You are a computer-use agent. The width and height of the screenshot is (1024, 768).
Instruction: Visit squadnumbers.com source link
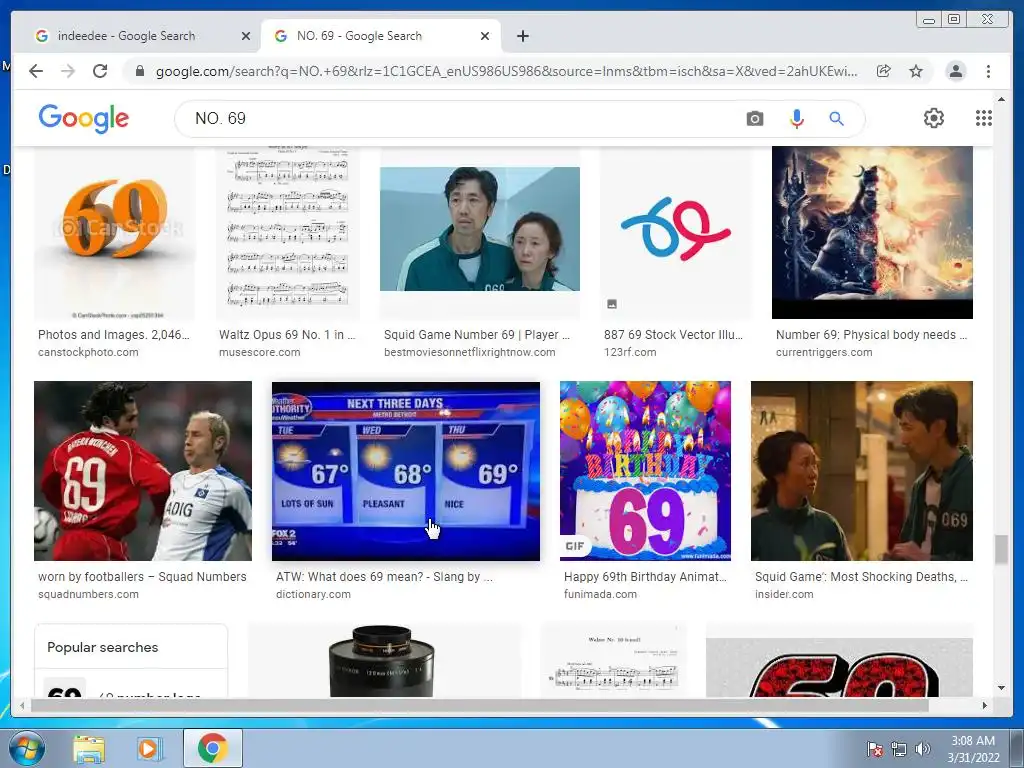[88, 594]
